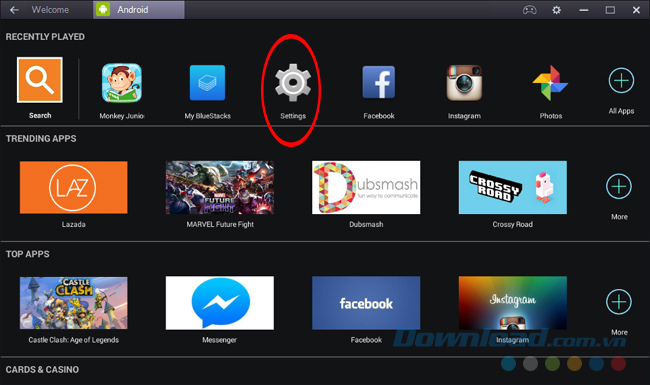Open My BlueStacks app icon
The image size is (650, 385).
(x=207, y=83)
